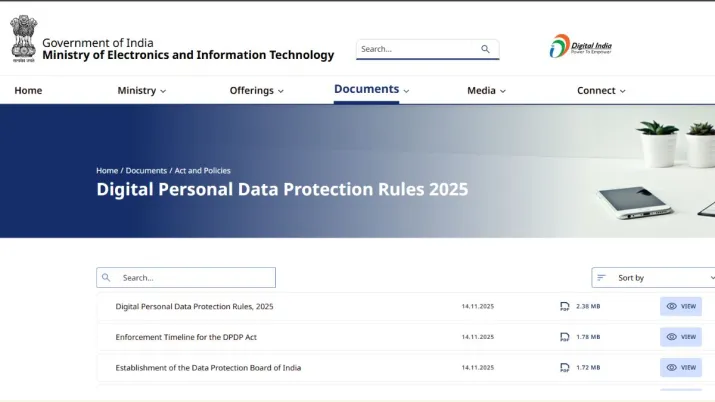The height and width of the screenshot is (402, 715).
Task: Open the Connect navigation menu
Action: 601,90
